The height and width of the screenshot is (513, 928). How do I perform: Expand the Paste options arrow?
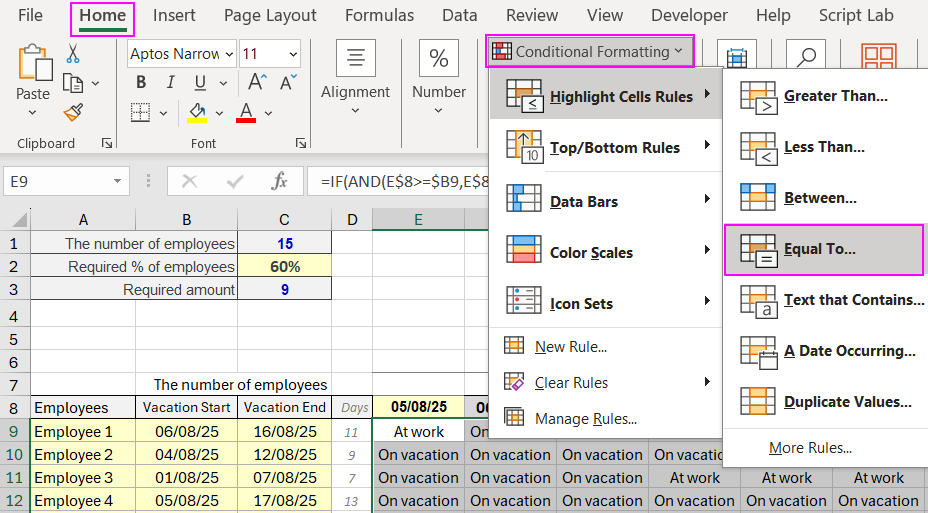[x=33, y=112]
